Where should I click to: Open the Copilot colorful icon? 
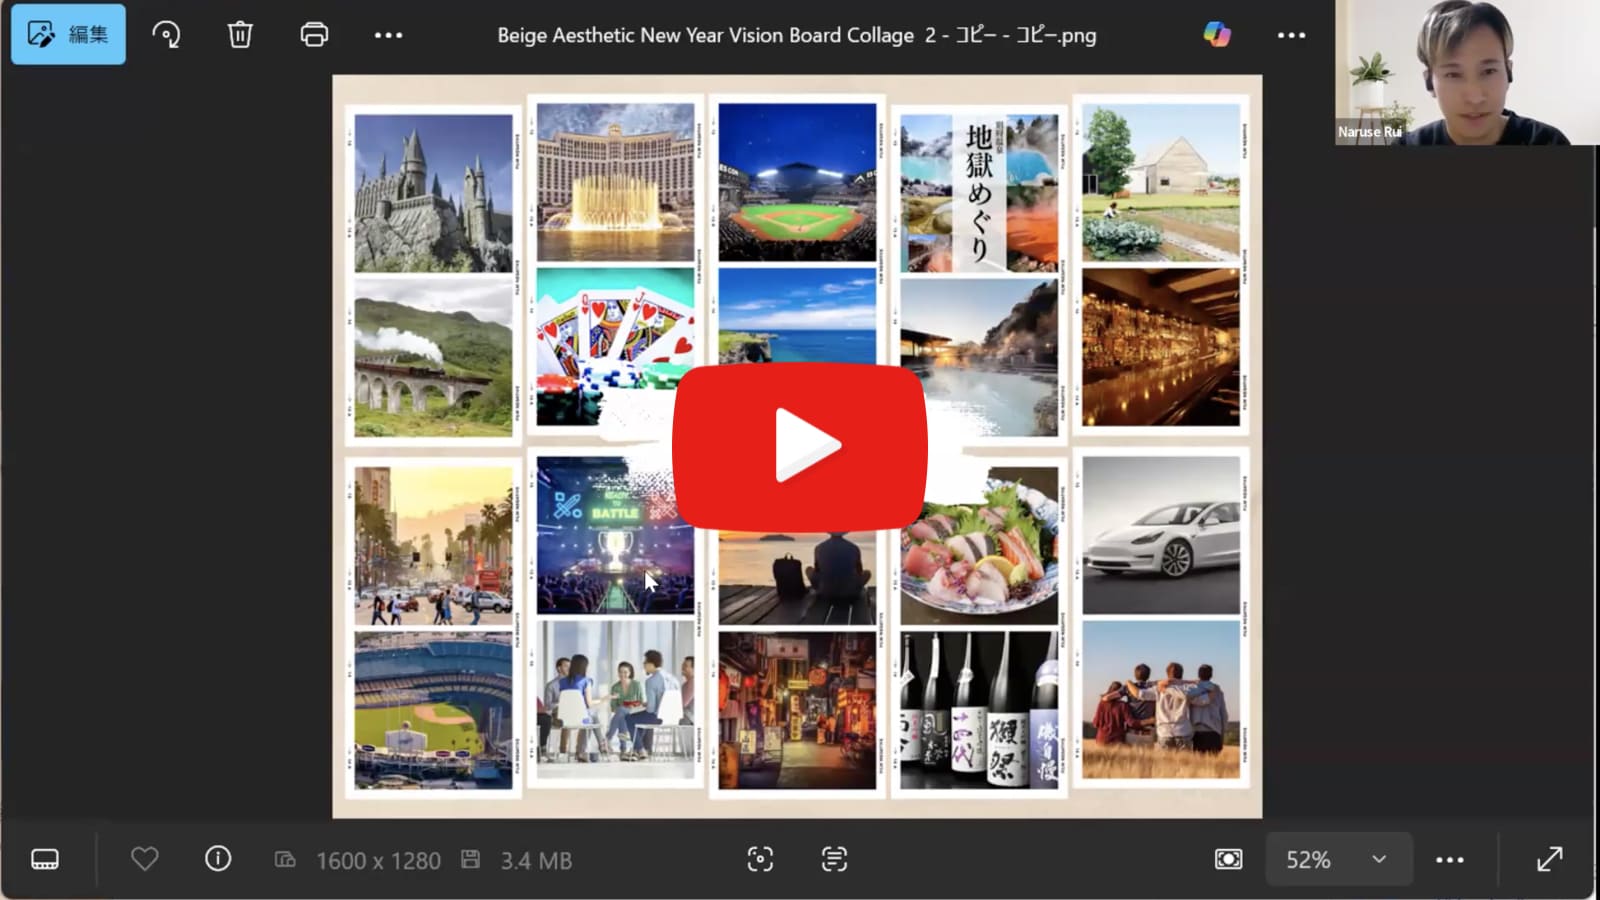[1217, 35]
